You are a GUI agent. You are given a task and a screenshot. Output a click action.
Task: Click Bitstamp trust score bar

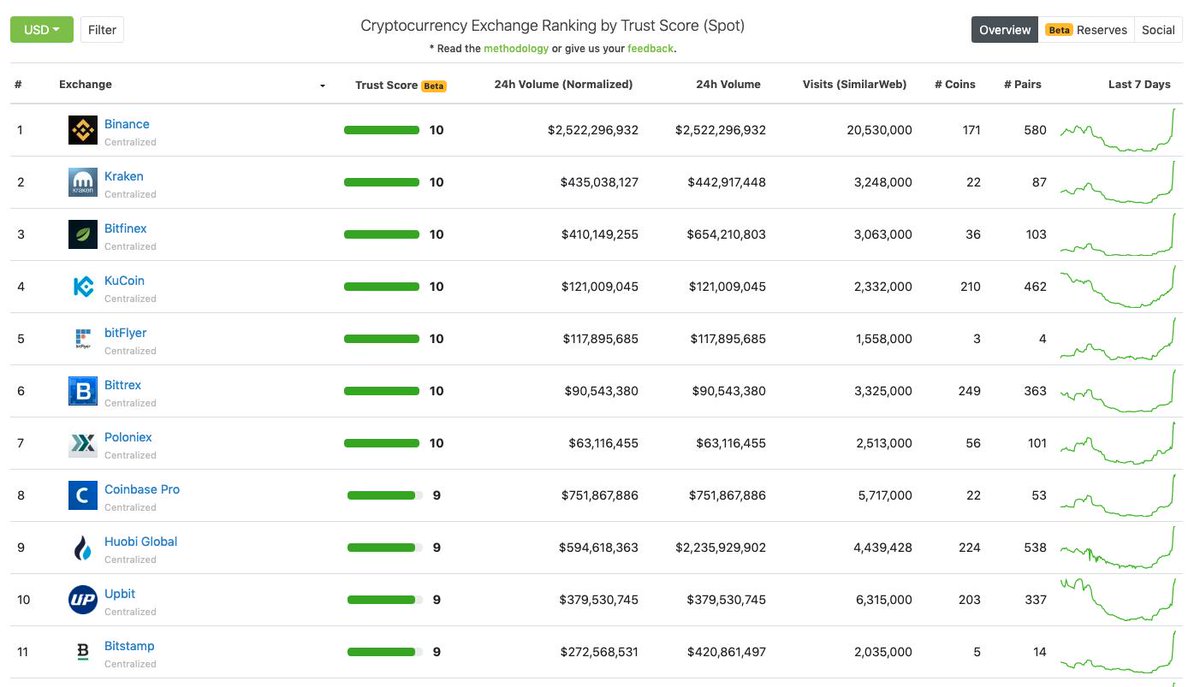[x=384, y=651]
